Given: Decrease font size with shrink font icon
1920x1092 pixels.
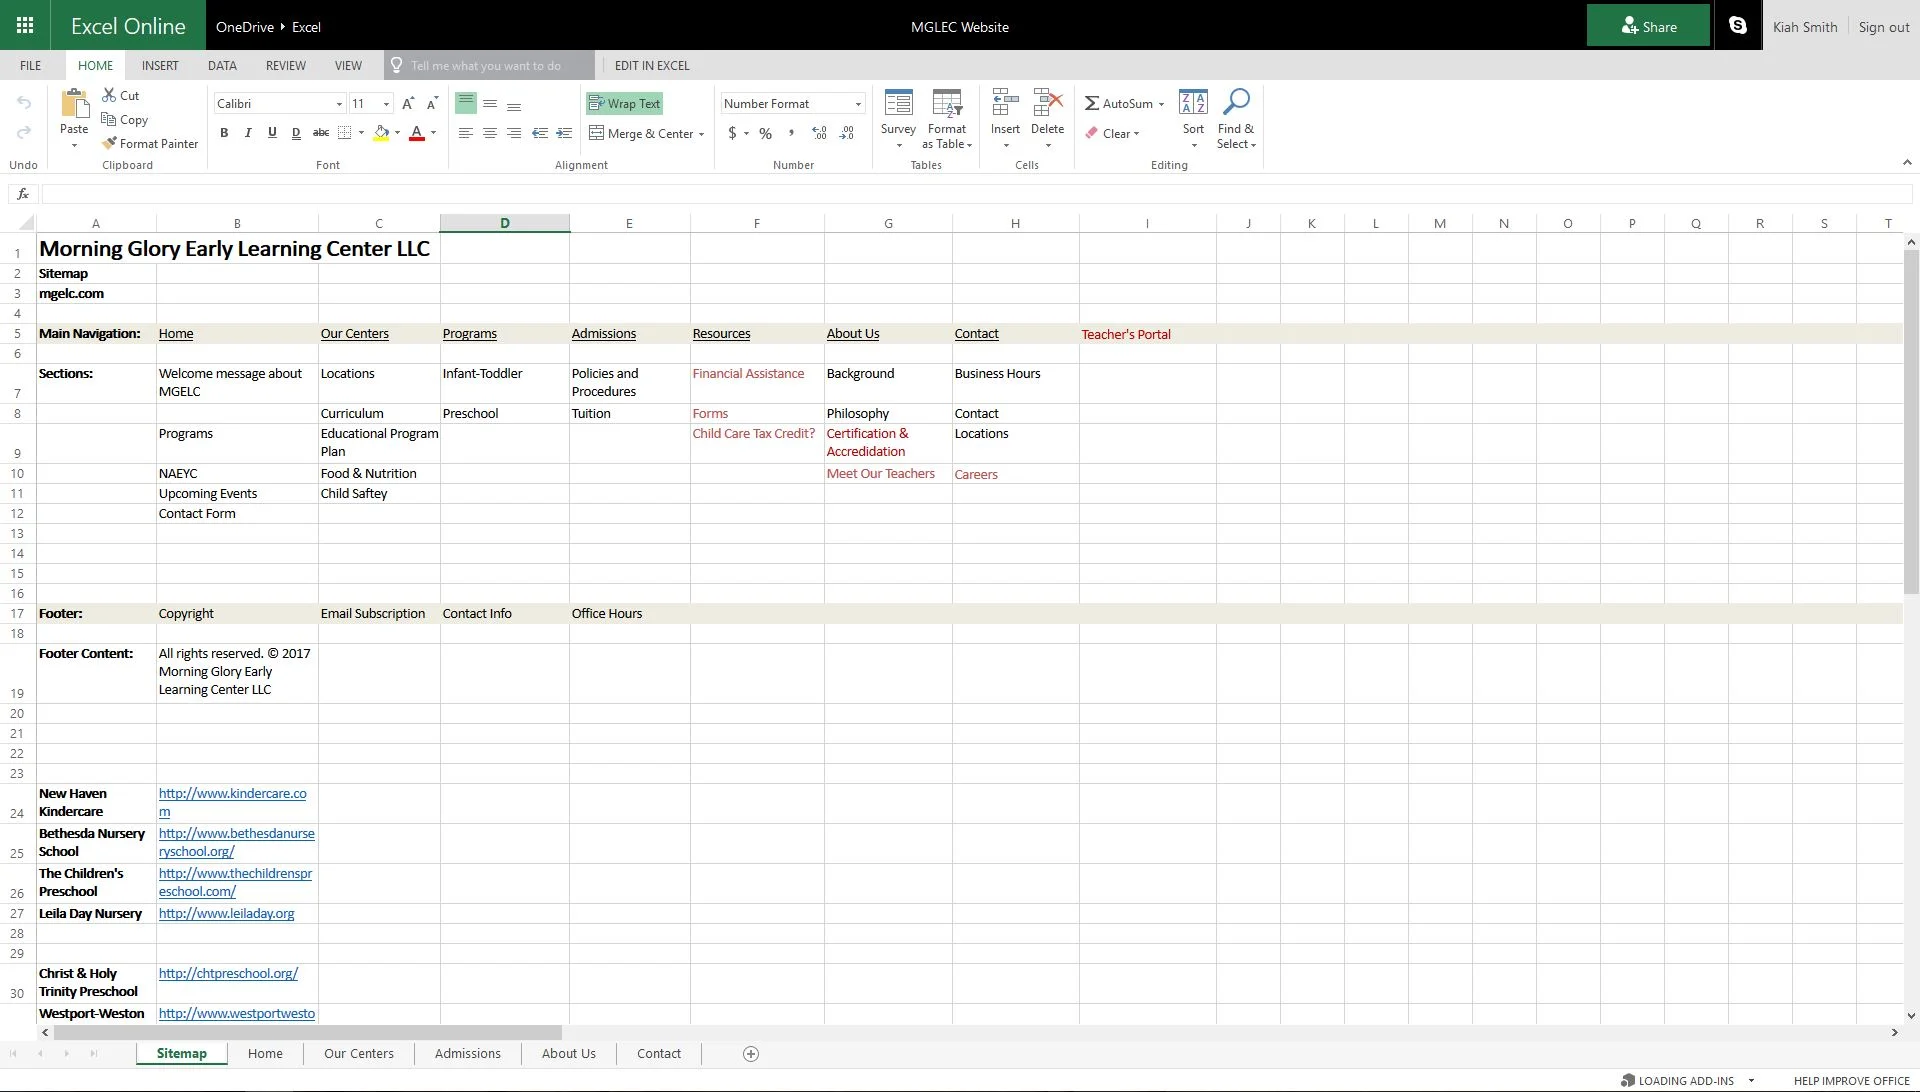Looking at the screenshot, I should [x=432, y=103].
